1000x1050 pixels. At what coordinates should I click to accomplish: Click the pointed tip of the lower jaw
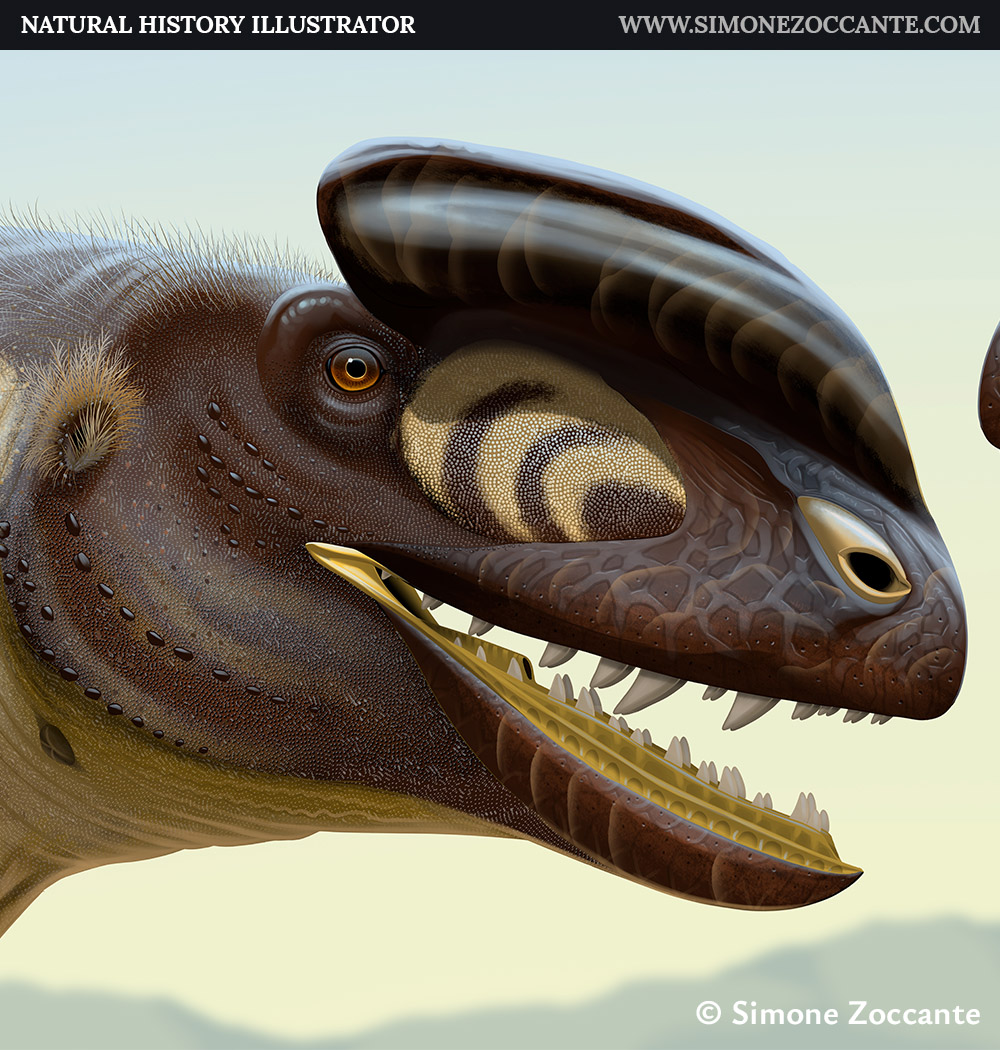[x=848, y=873]
